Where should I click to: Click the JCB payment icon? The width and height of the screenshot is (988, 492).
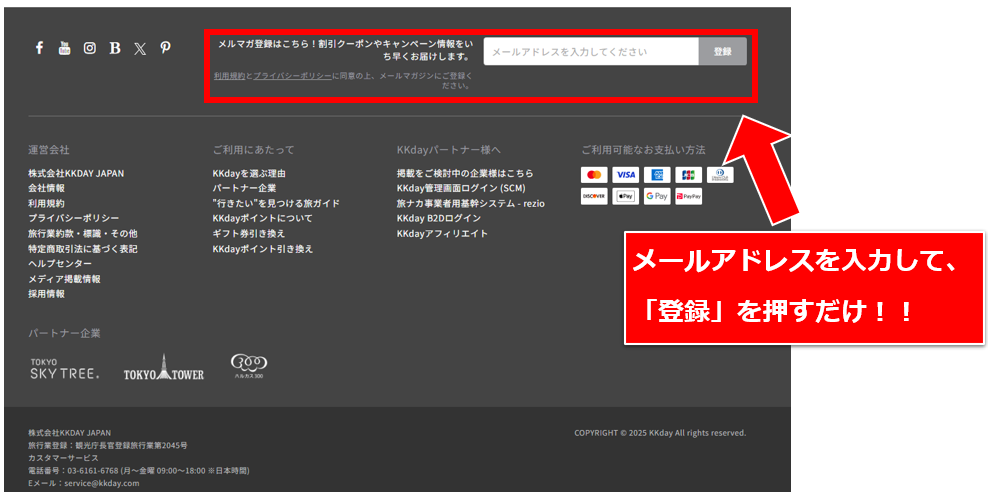[x=689, y=174]
